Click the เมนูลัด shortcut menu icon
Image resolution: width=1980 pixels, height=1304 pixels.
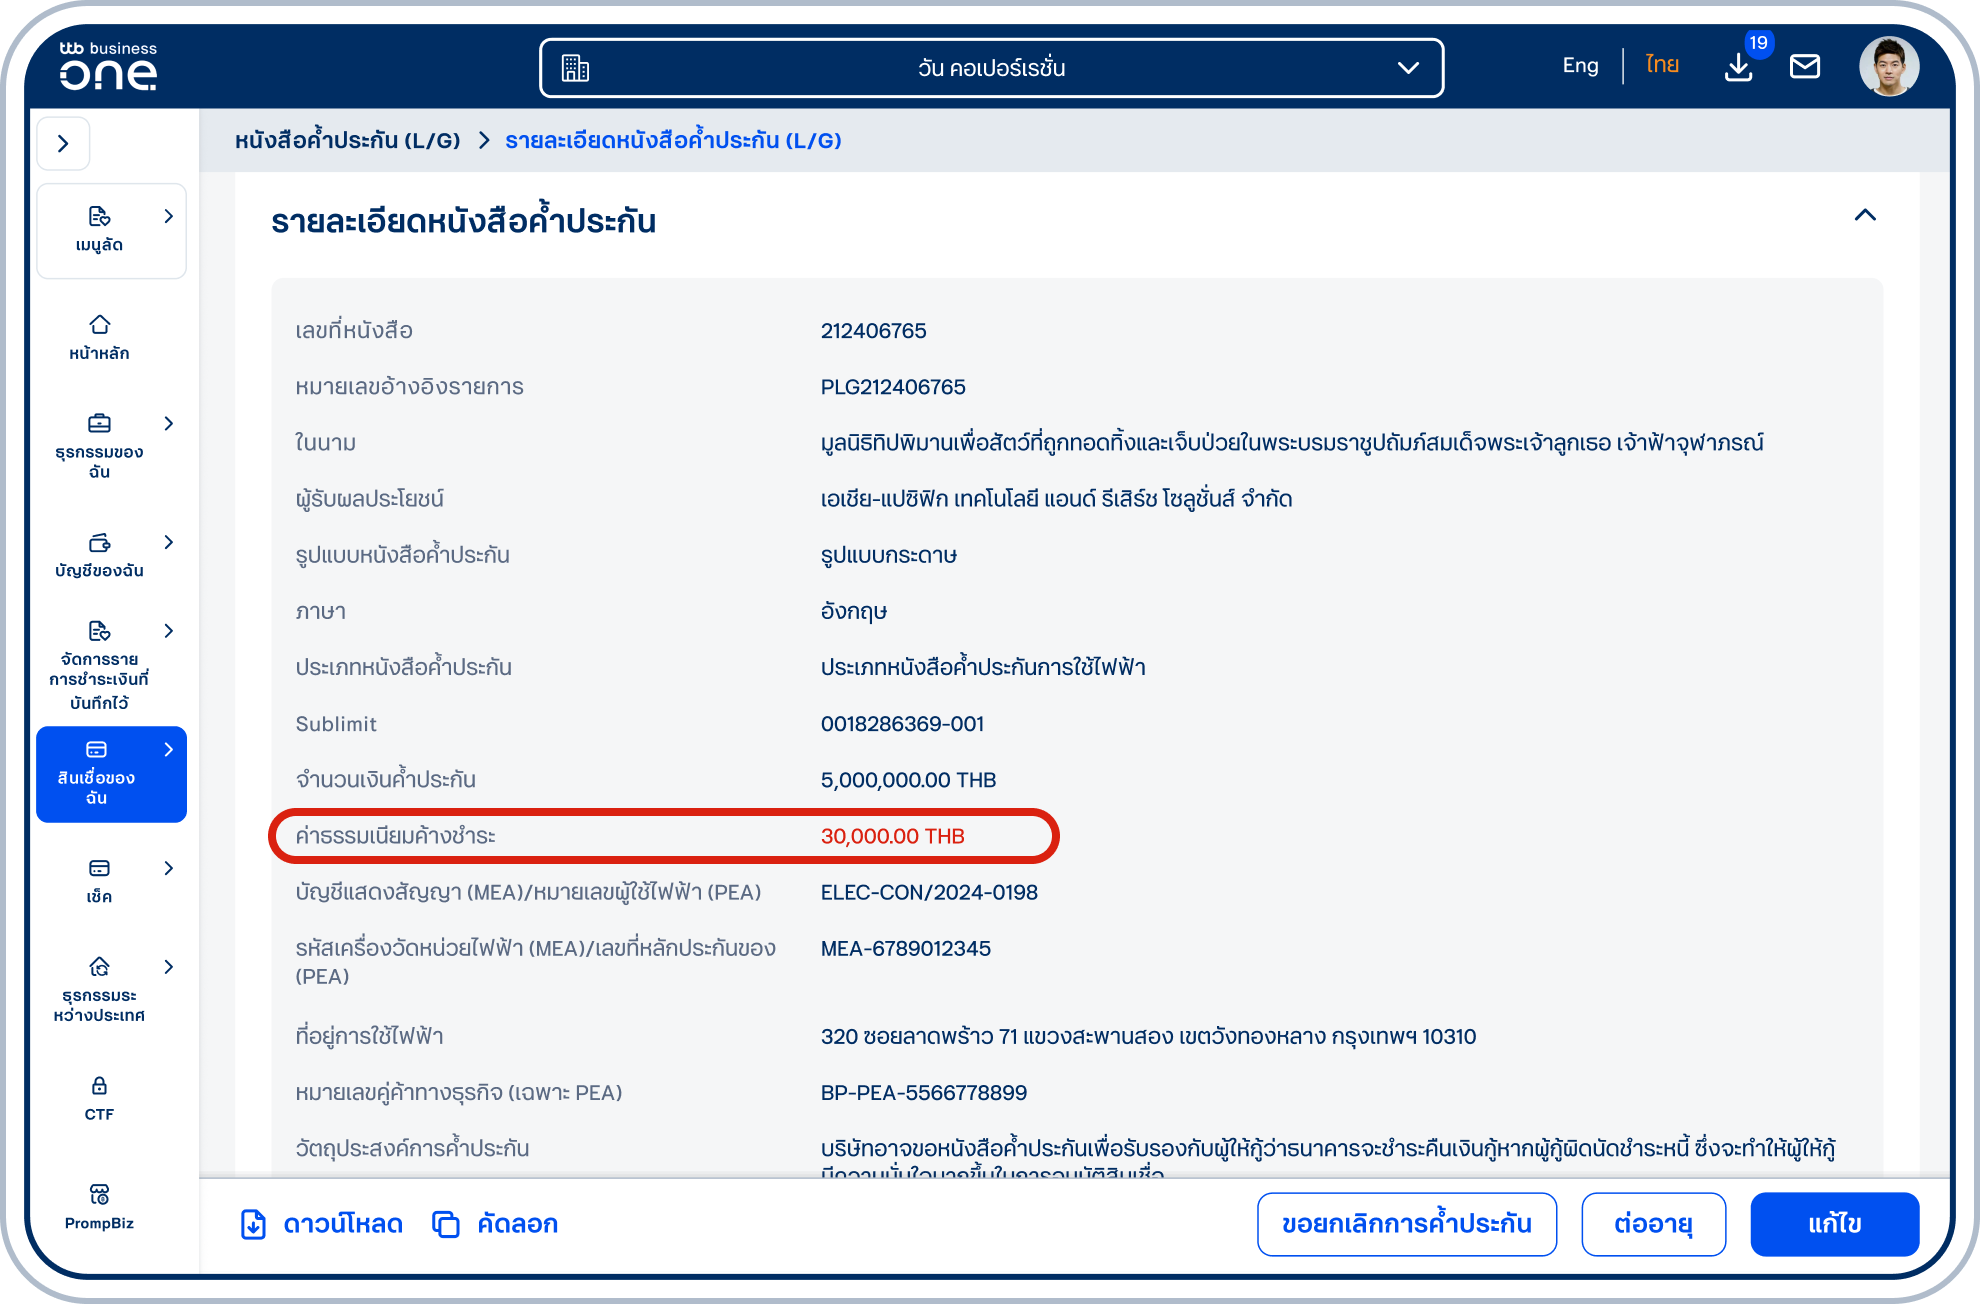click(x=99, y=216)
